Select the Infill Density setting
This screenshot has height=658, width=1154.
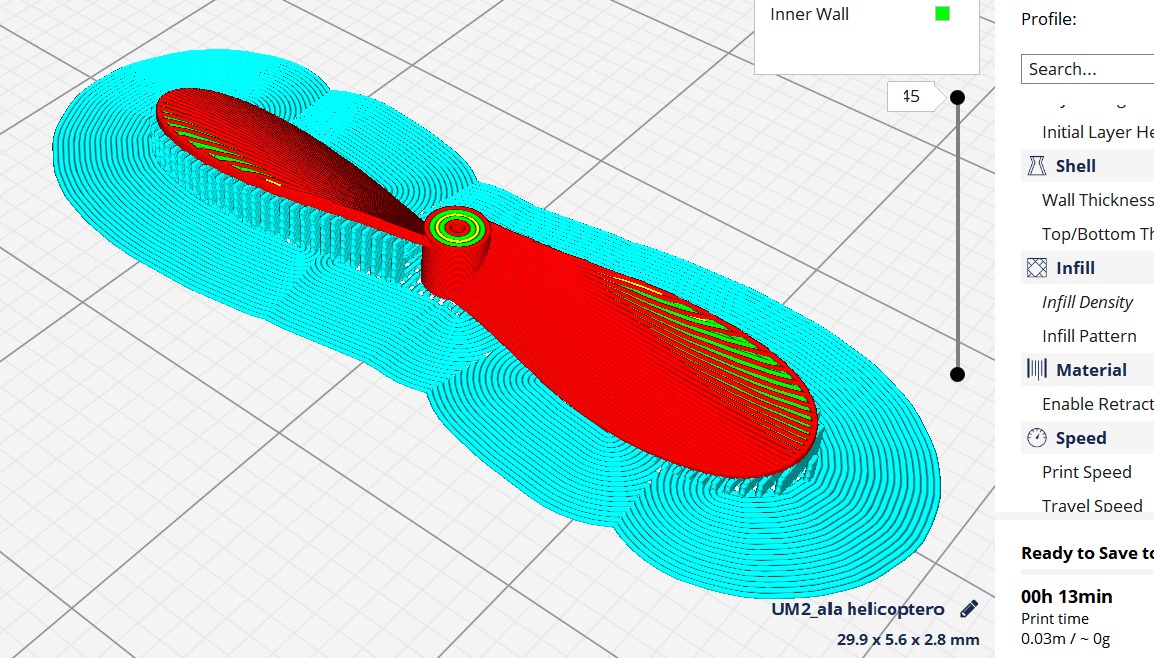click(x=1087, y=302)
